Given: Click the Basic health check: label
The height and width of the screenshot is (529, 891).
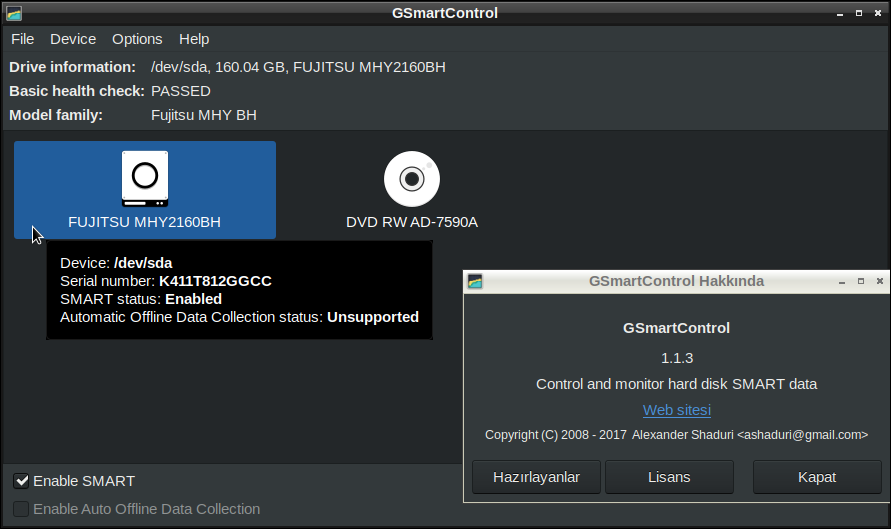Looking at the screenshot, I should (x=77, y=91).
